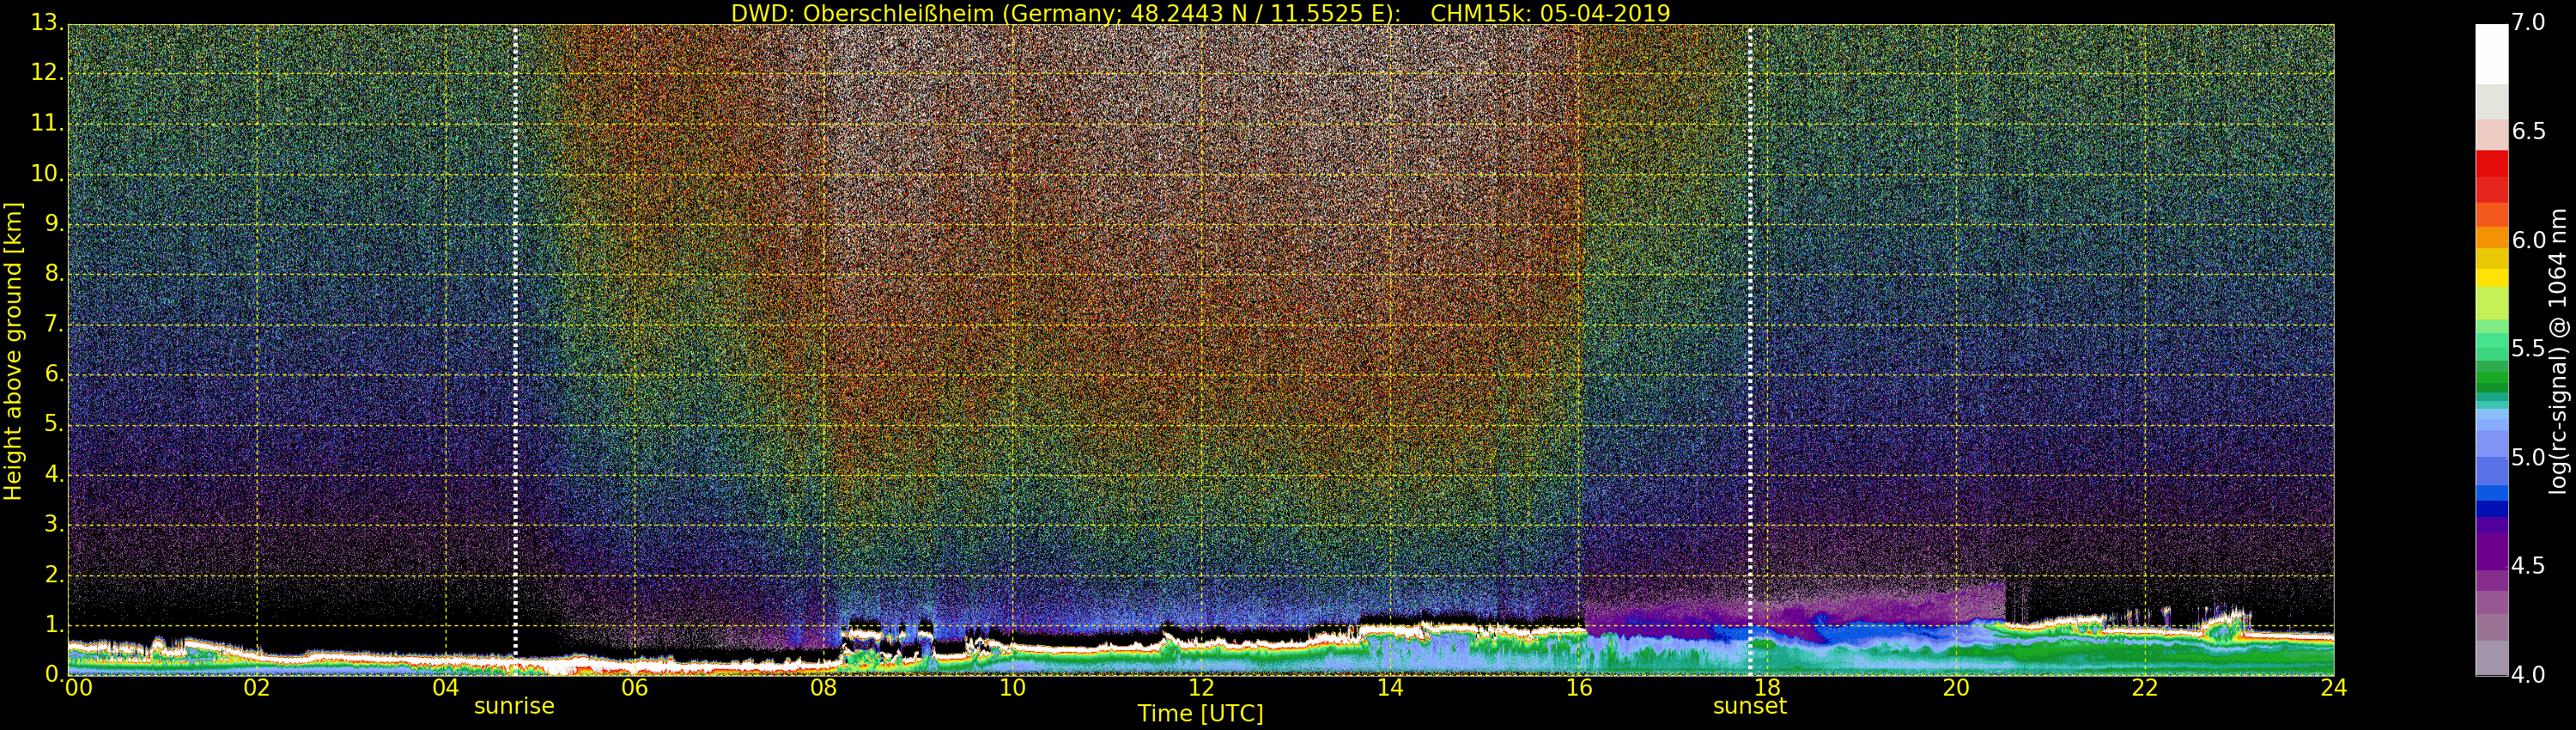Click the '6.5' value on the colorbar
The width and height of the screenshot is (2576, 730).
tap(2529, 131)
